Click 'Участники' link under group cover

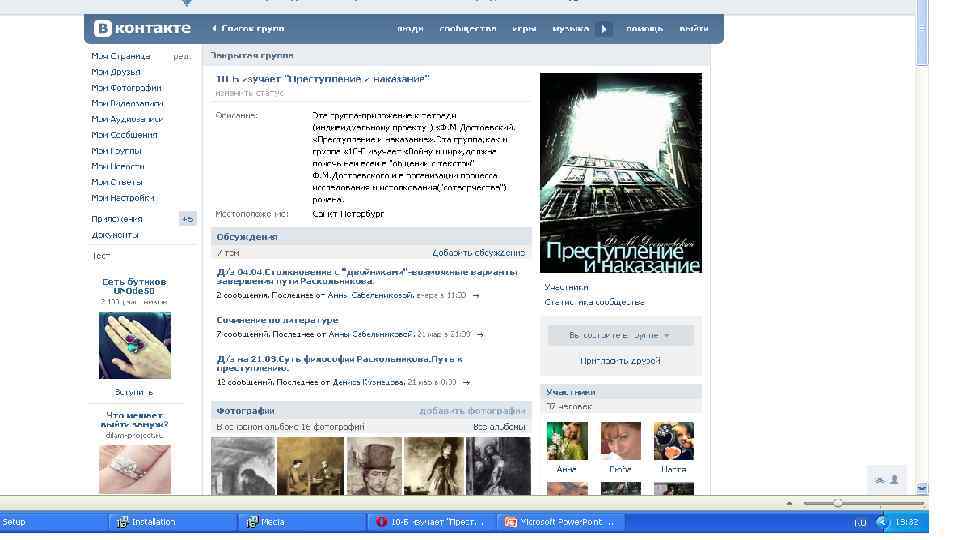[566, 287]
